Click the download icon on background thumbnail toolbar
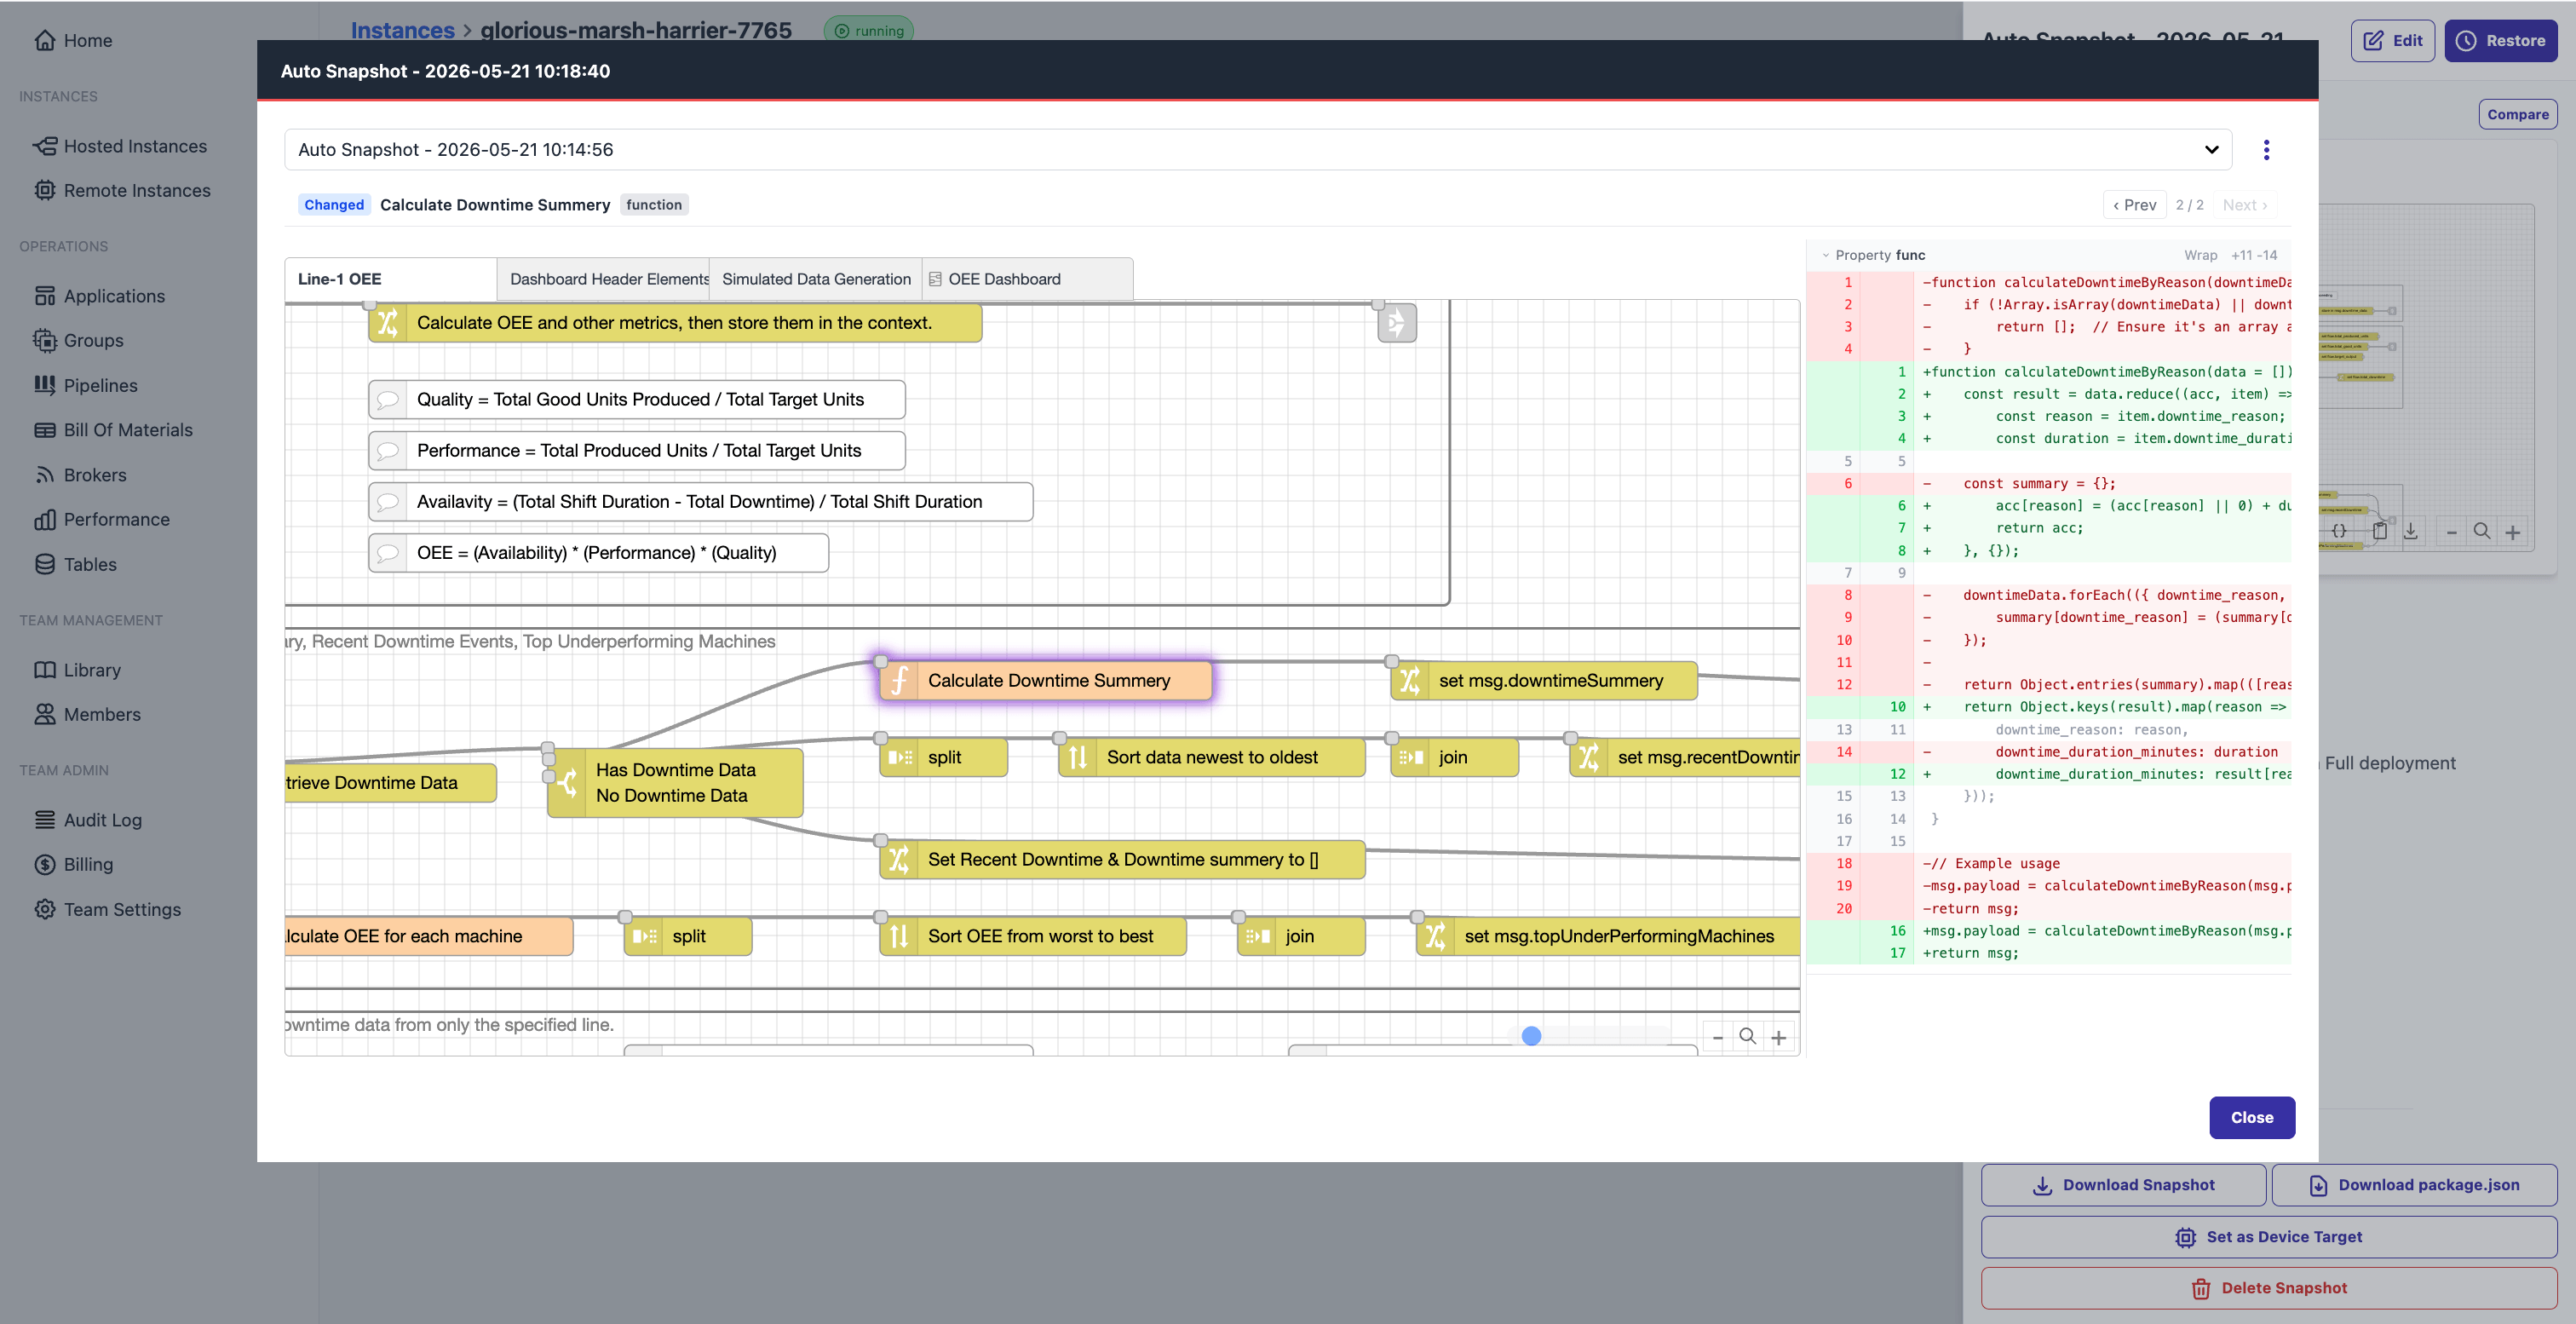Screen dimensions: 2576x1324 coord(2411,531)
